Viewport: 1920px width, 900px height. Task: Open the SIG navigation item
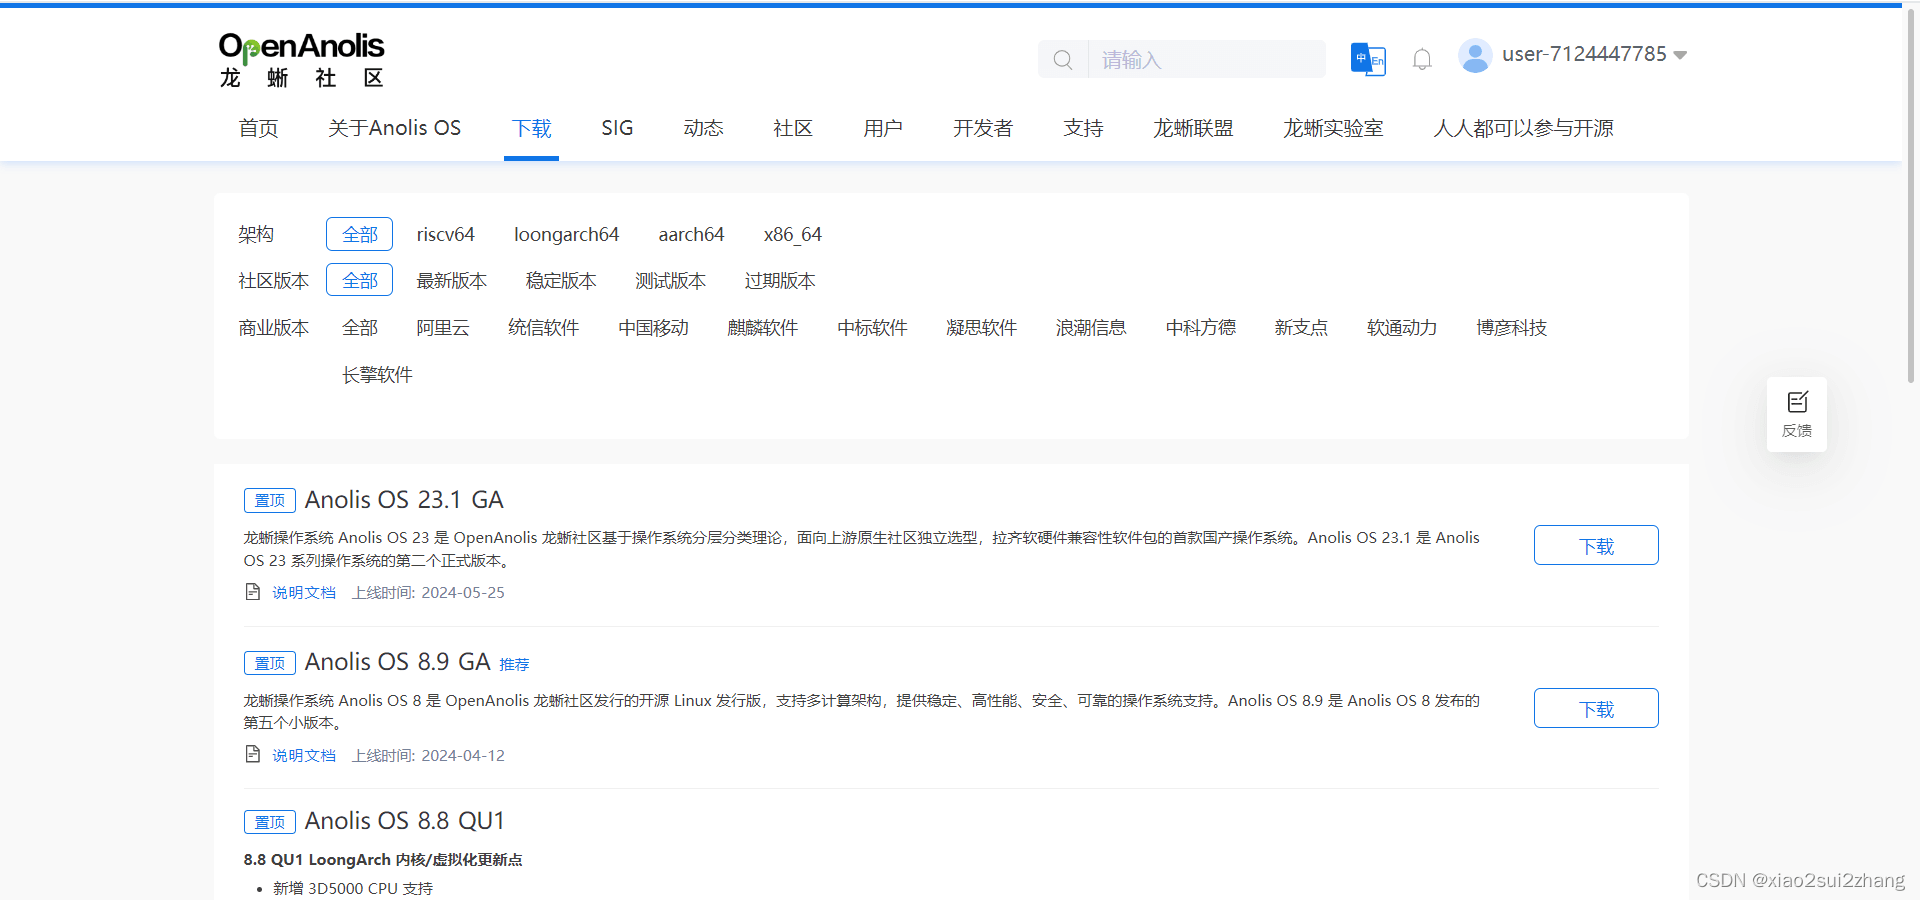(x=617, y=128)
